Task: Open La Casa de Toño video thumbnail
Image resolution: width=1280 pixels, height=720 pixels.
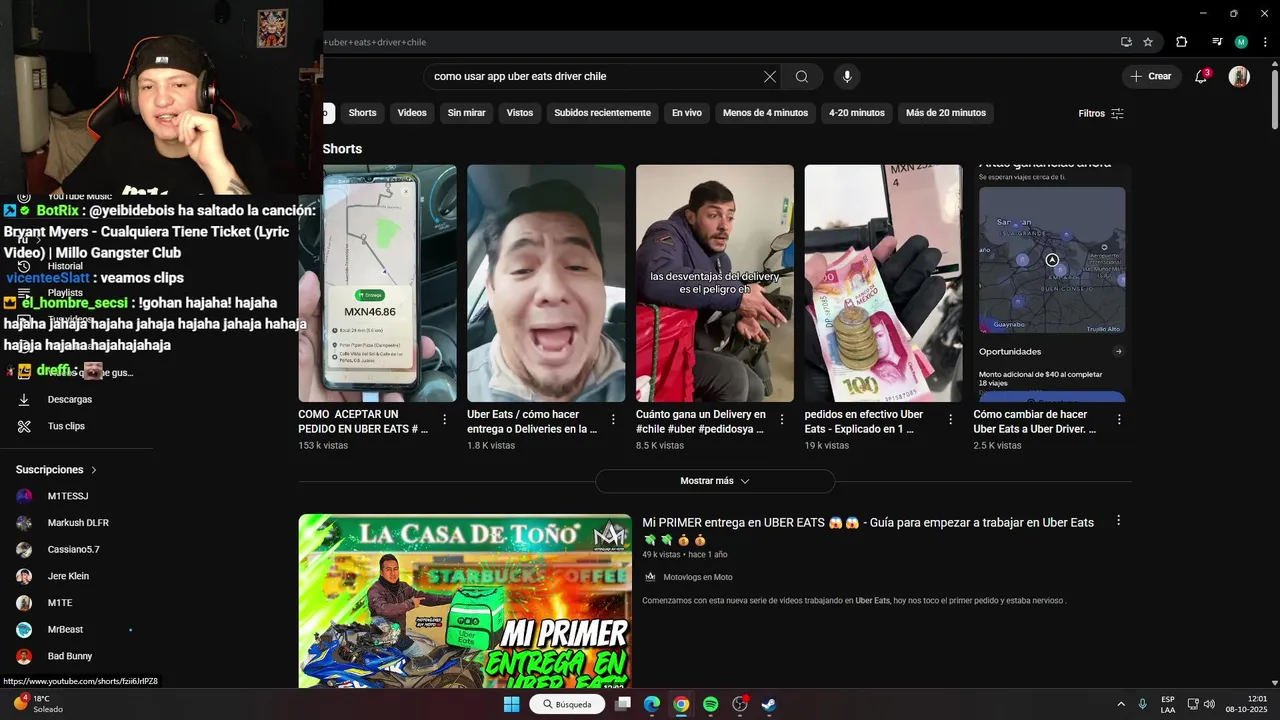Action: tap(465, 600)
